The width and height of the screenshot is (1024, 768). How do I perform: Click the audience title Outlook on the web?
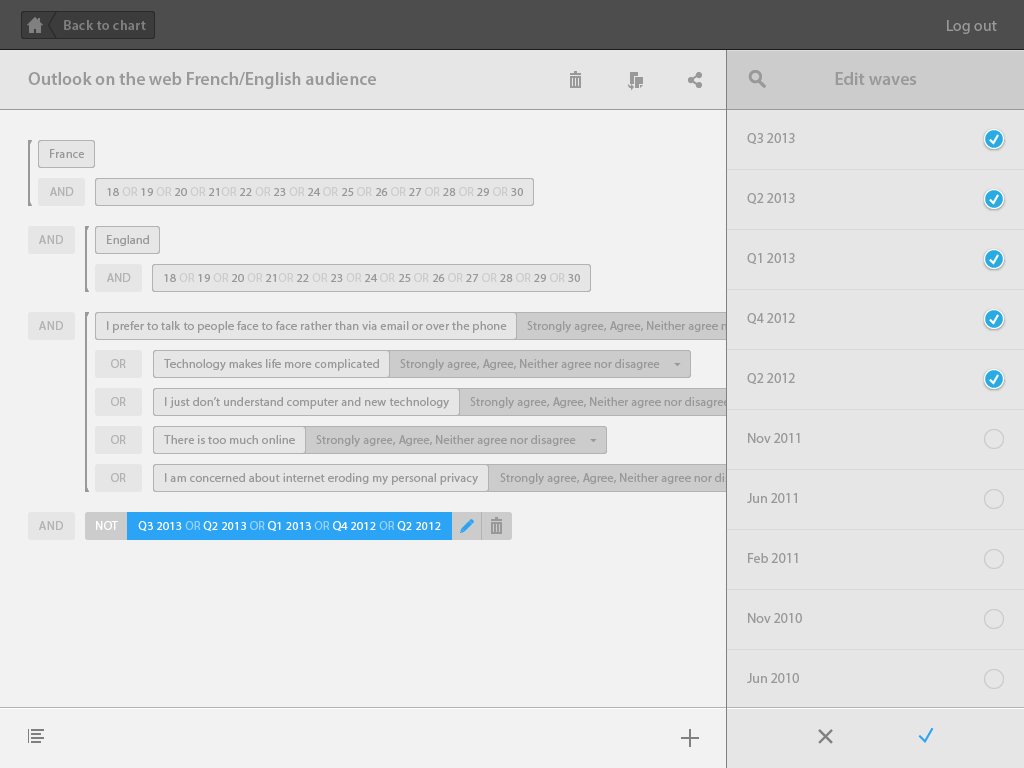tap(202, 79)
